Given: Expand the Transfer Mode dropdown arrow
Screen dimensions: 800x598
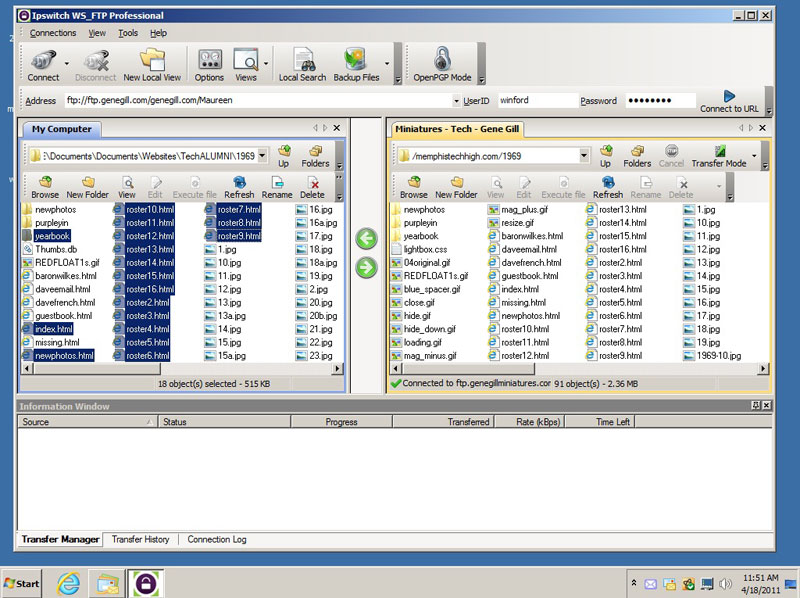Looking at the screenshot, I should point(754,156).
